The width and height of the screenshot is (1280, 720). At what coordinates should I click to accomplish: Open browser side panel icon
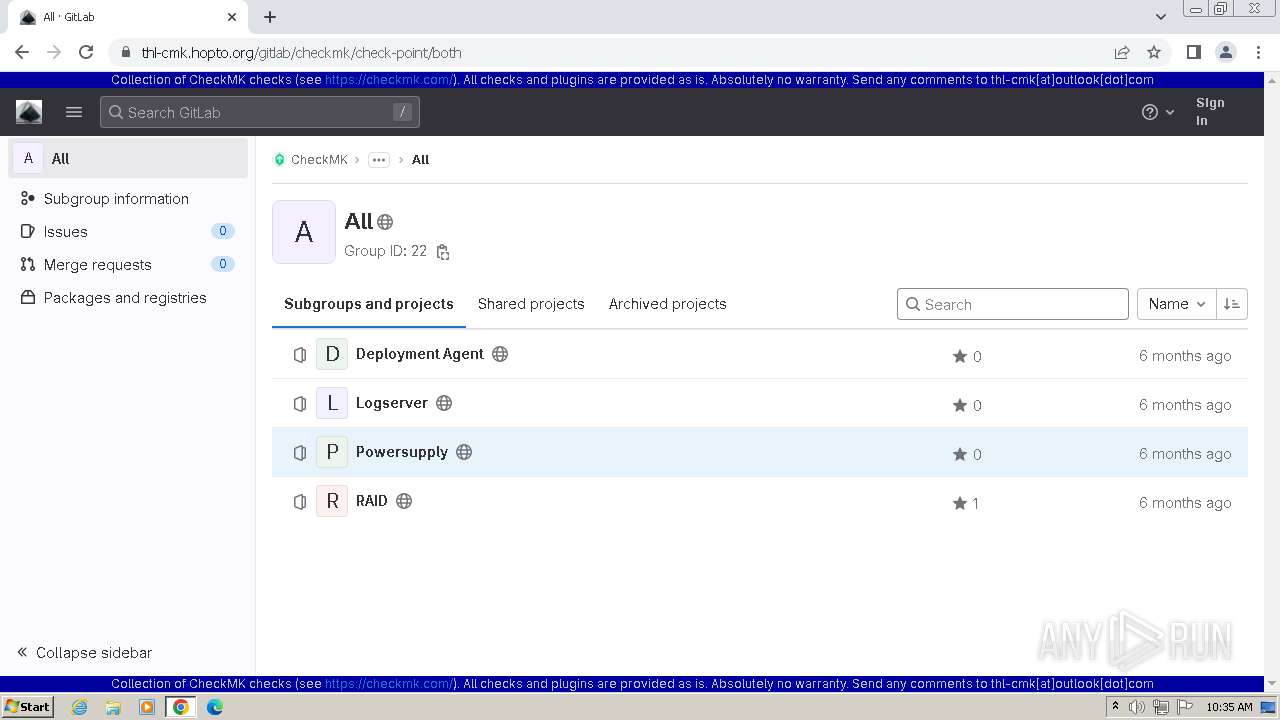(x=1193, y=52)
